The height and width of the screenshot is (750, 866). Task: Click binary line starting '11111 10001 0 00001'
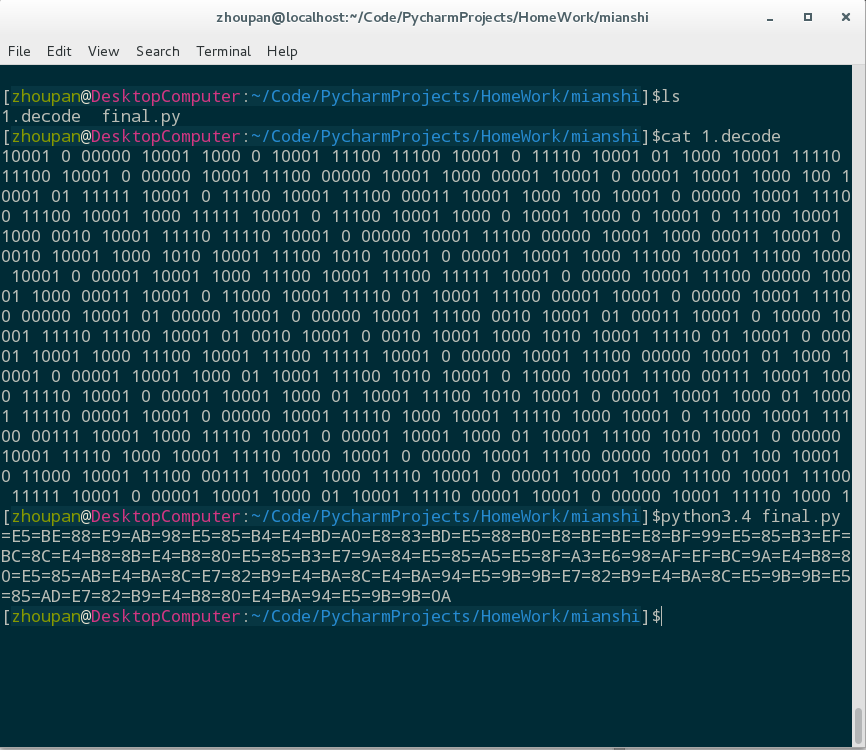click(x=431, y=497)
